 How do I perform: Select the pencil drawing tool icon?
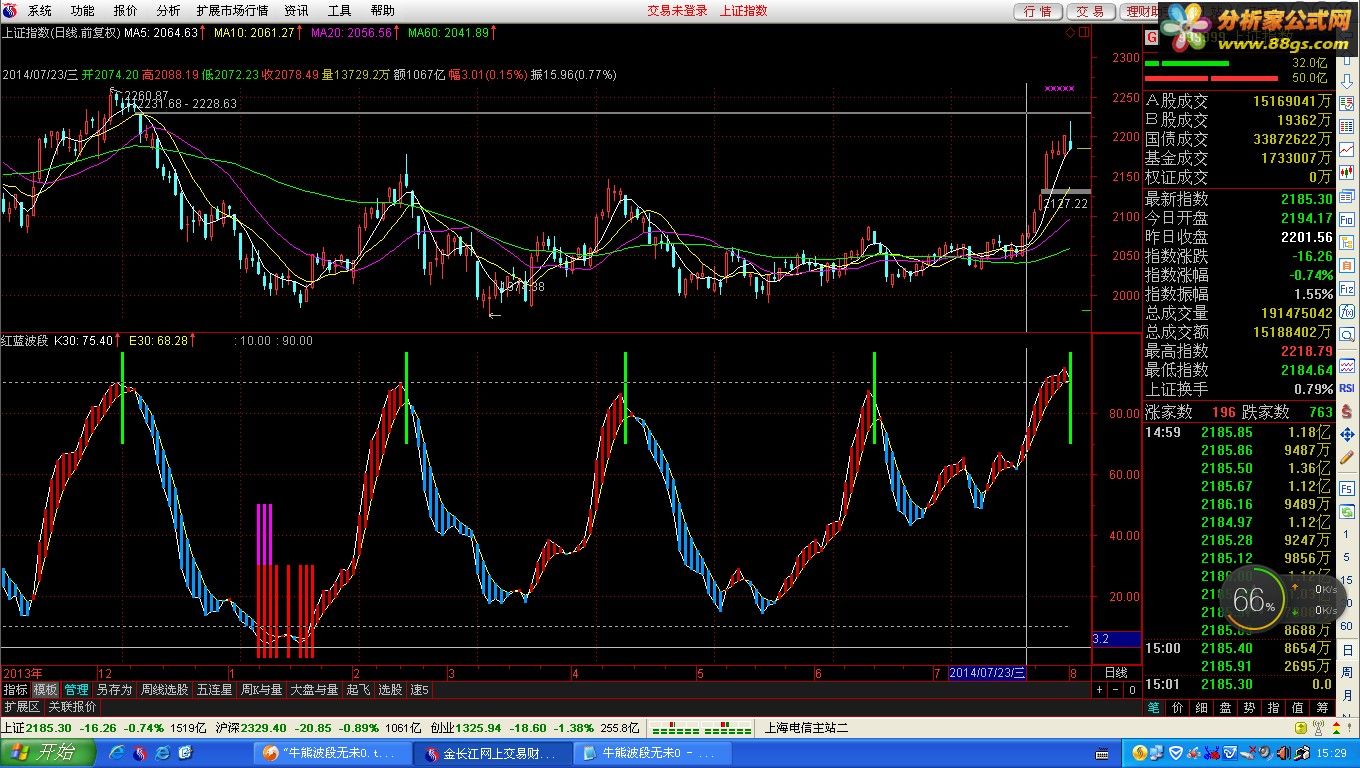pos(1346,457)
